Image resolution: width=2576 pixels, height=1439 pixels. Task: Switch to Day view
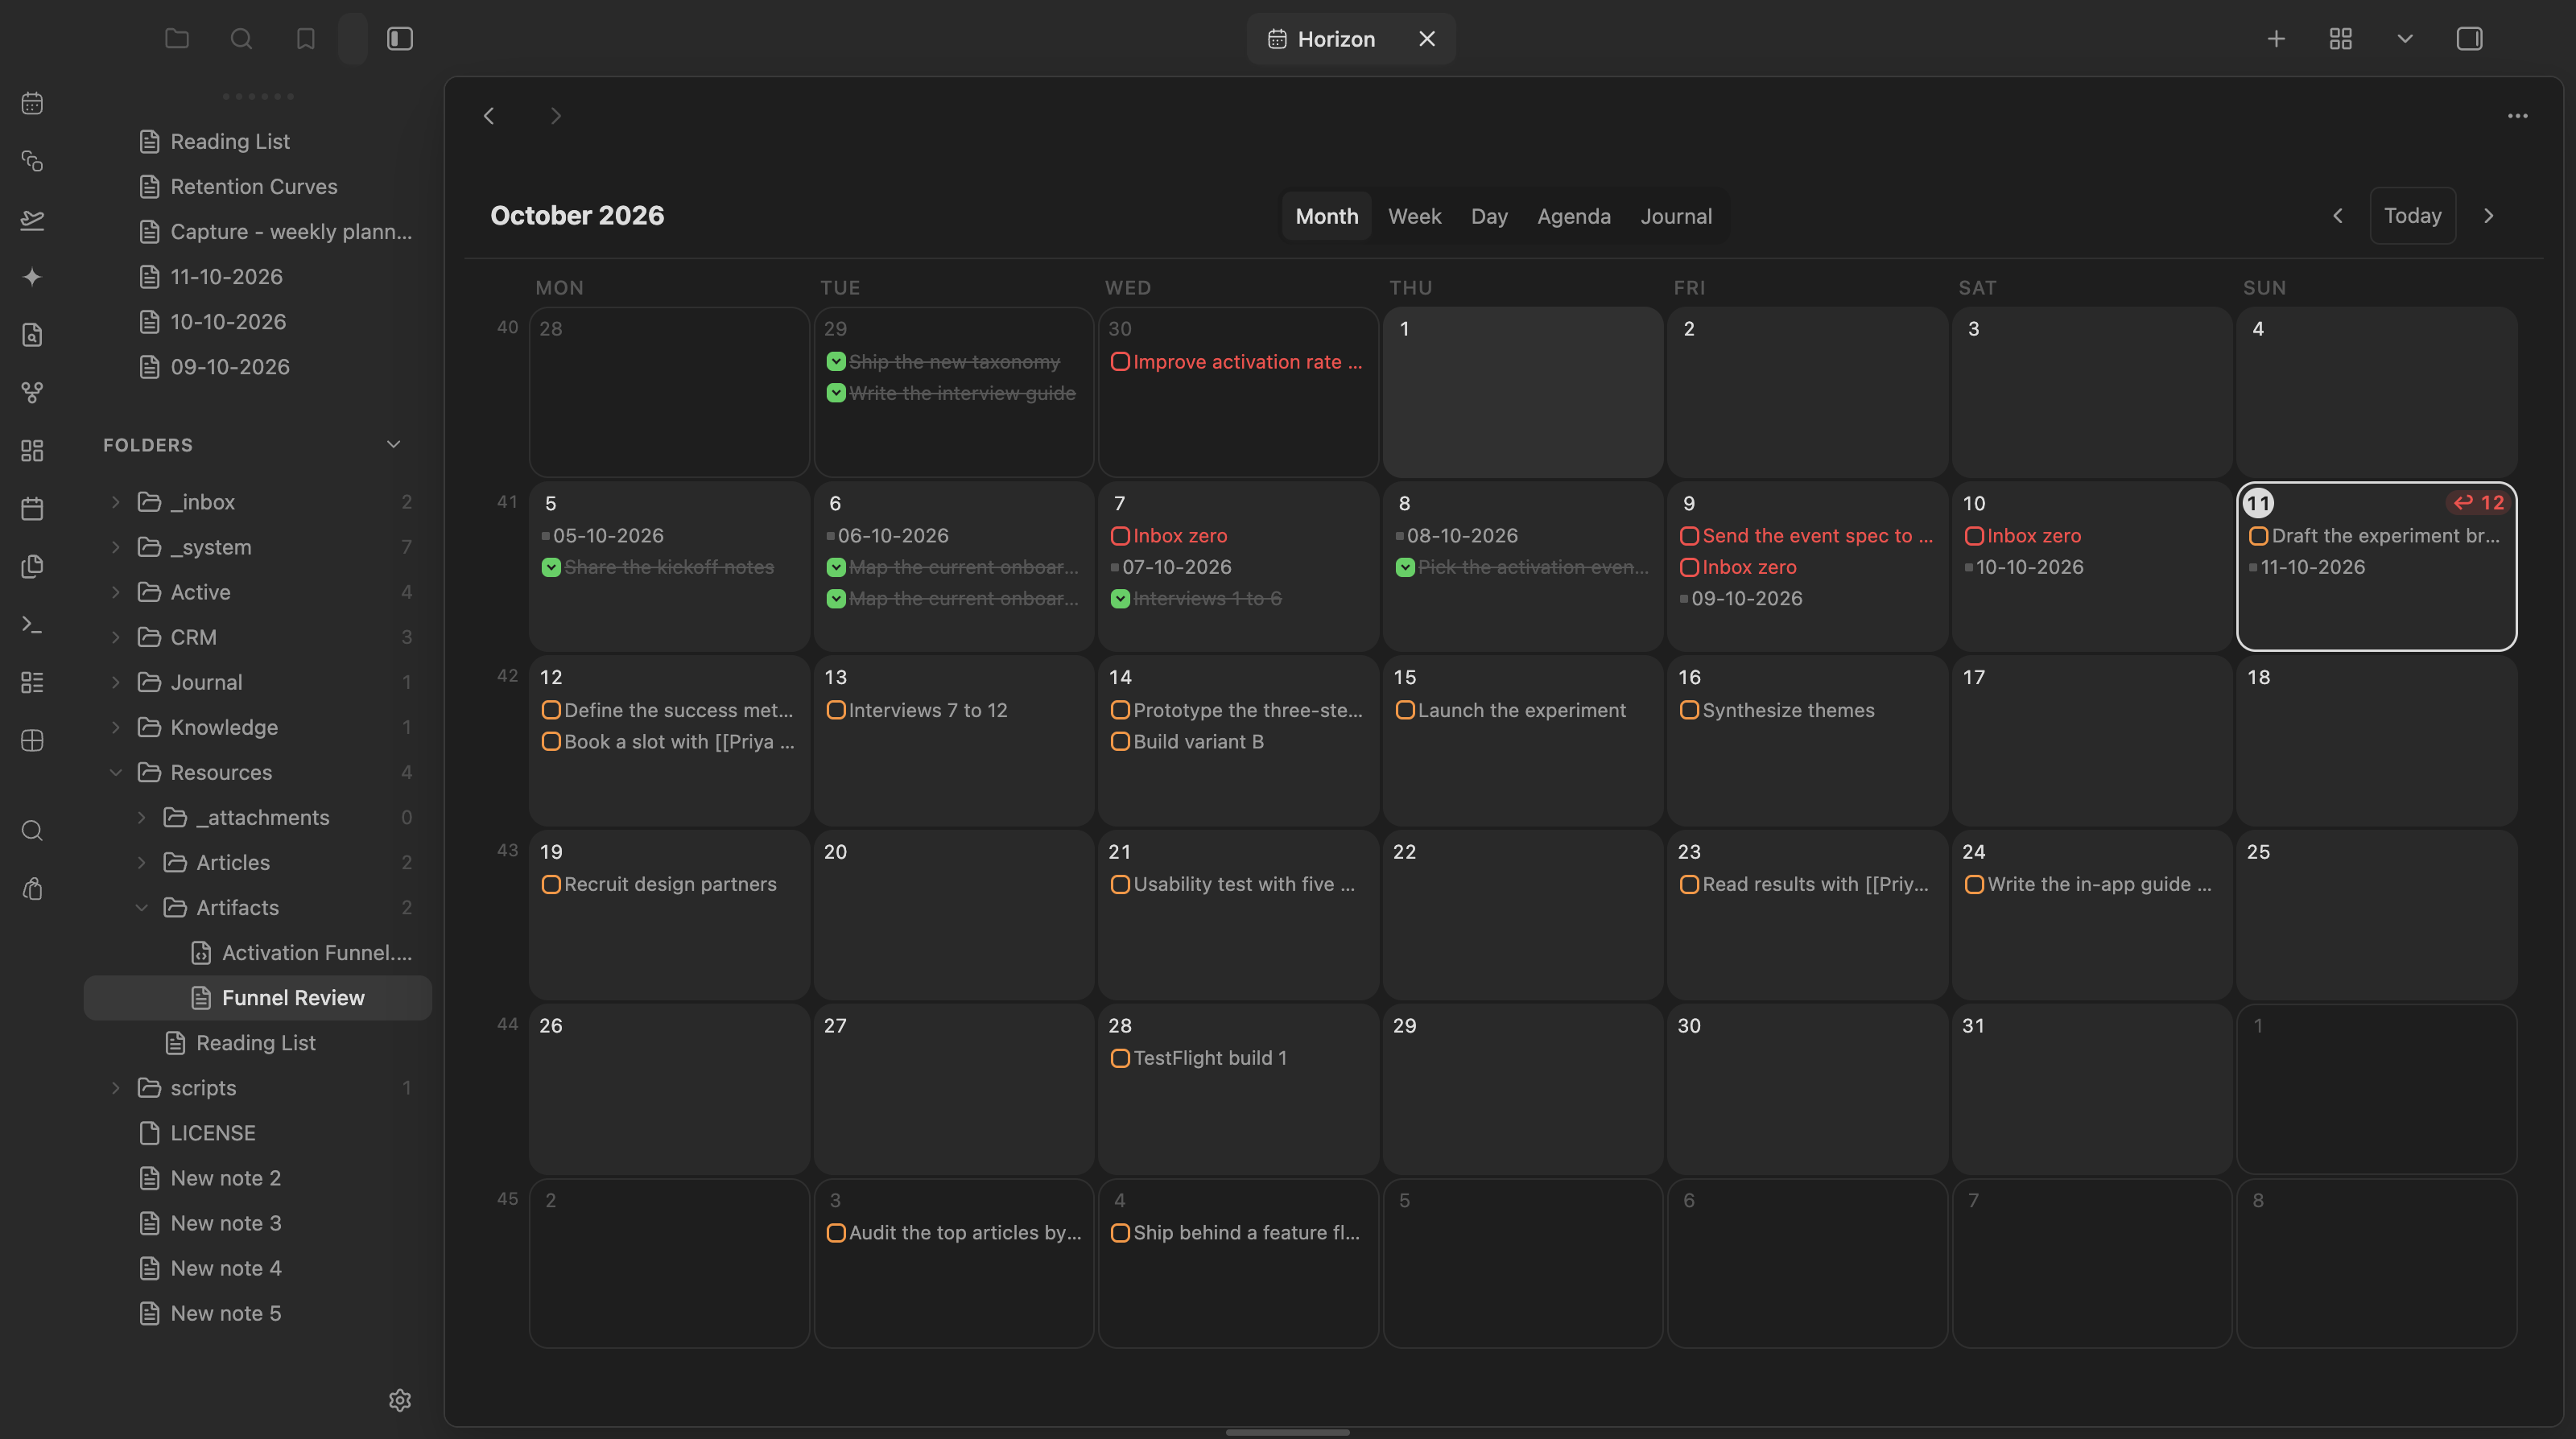(x=1489, y=216)
